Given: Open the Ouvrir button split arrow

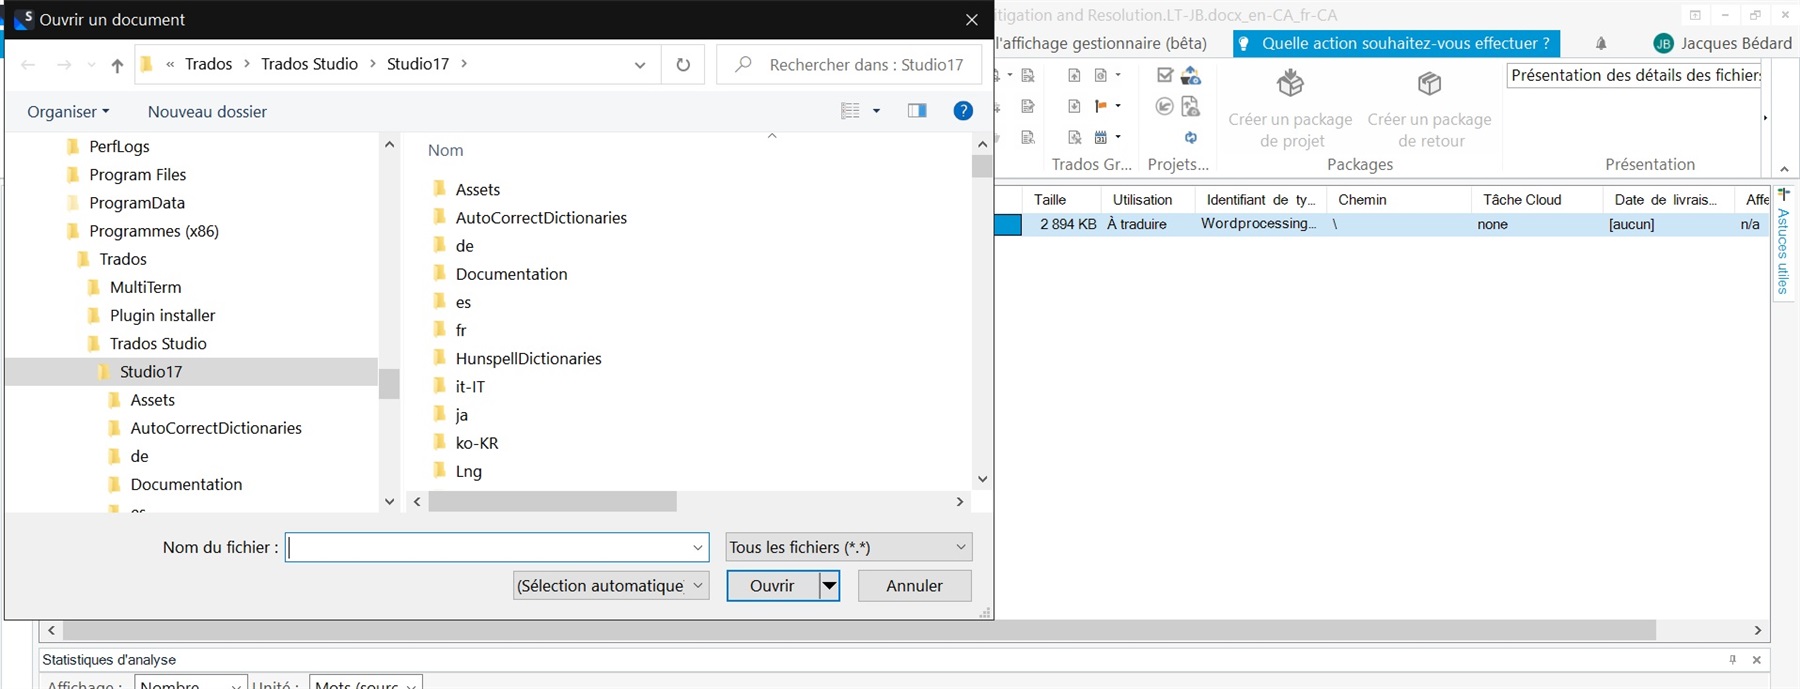Looking at the screenshot, I should coord(829,586).
